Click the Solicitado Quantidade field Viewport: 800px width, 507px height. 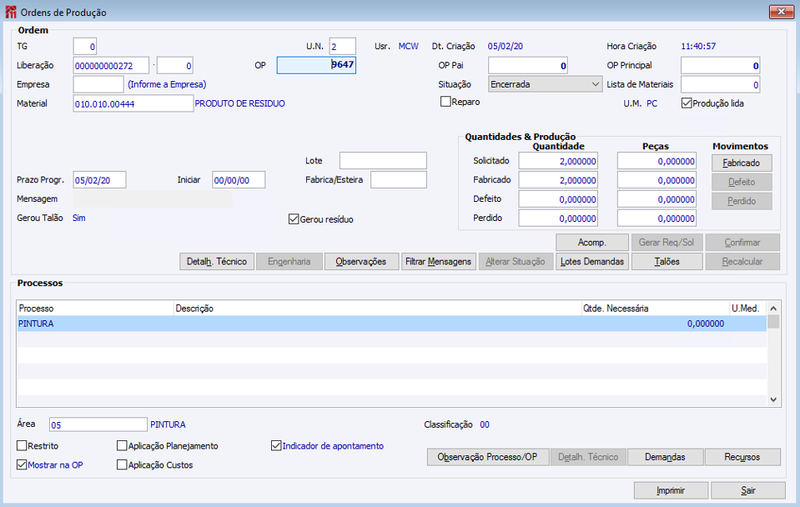click(558, 161)
